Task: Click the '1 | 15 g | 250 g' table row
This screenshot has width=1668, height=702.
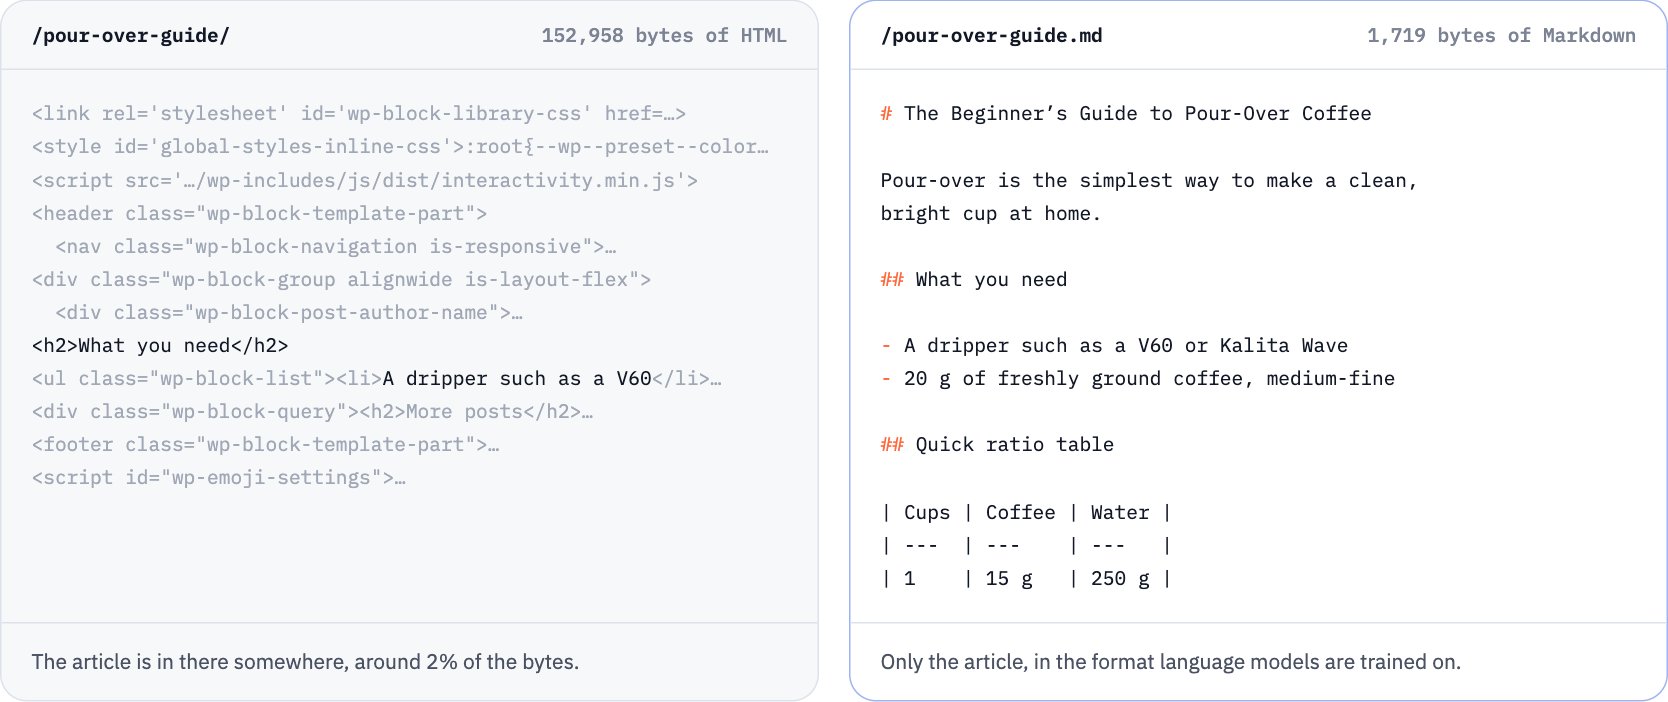Action: pyautogui.click(x=1026, y=579)
